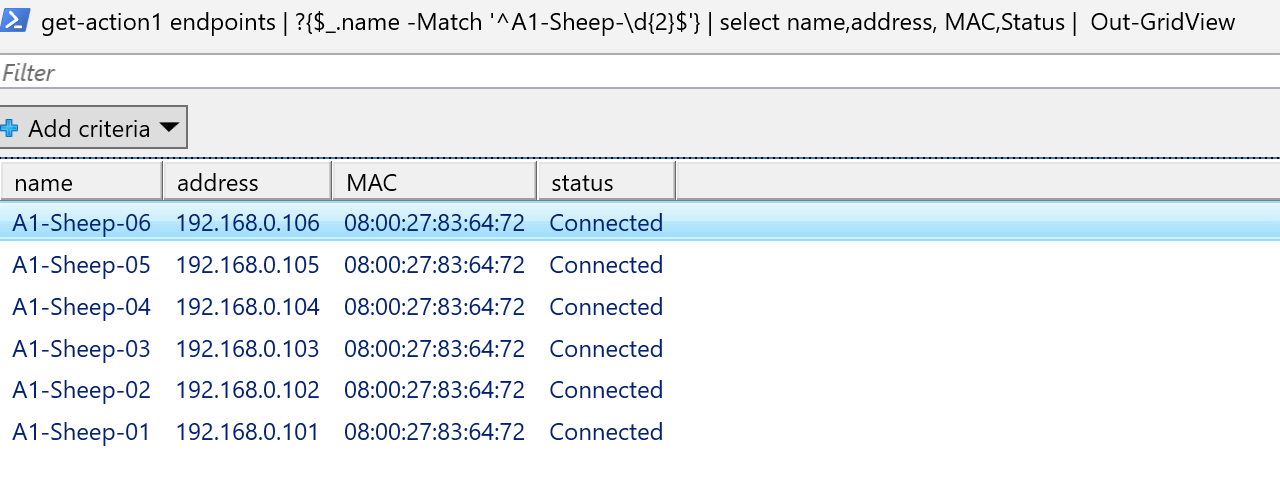The width and height of the screenshot is (1280, 486).
Task: Select the A1-Sheep-02 row
Action: coord(81,390)
